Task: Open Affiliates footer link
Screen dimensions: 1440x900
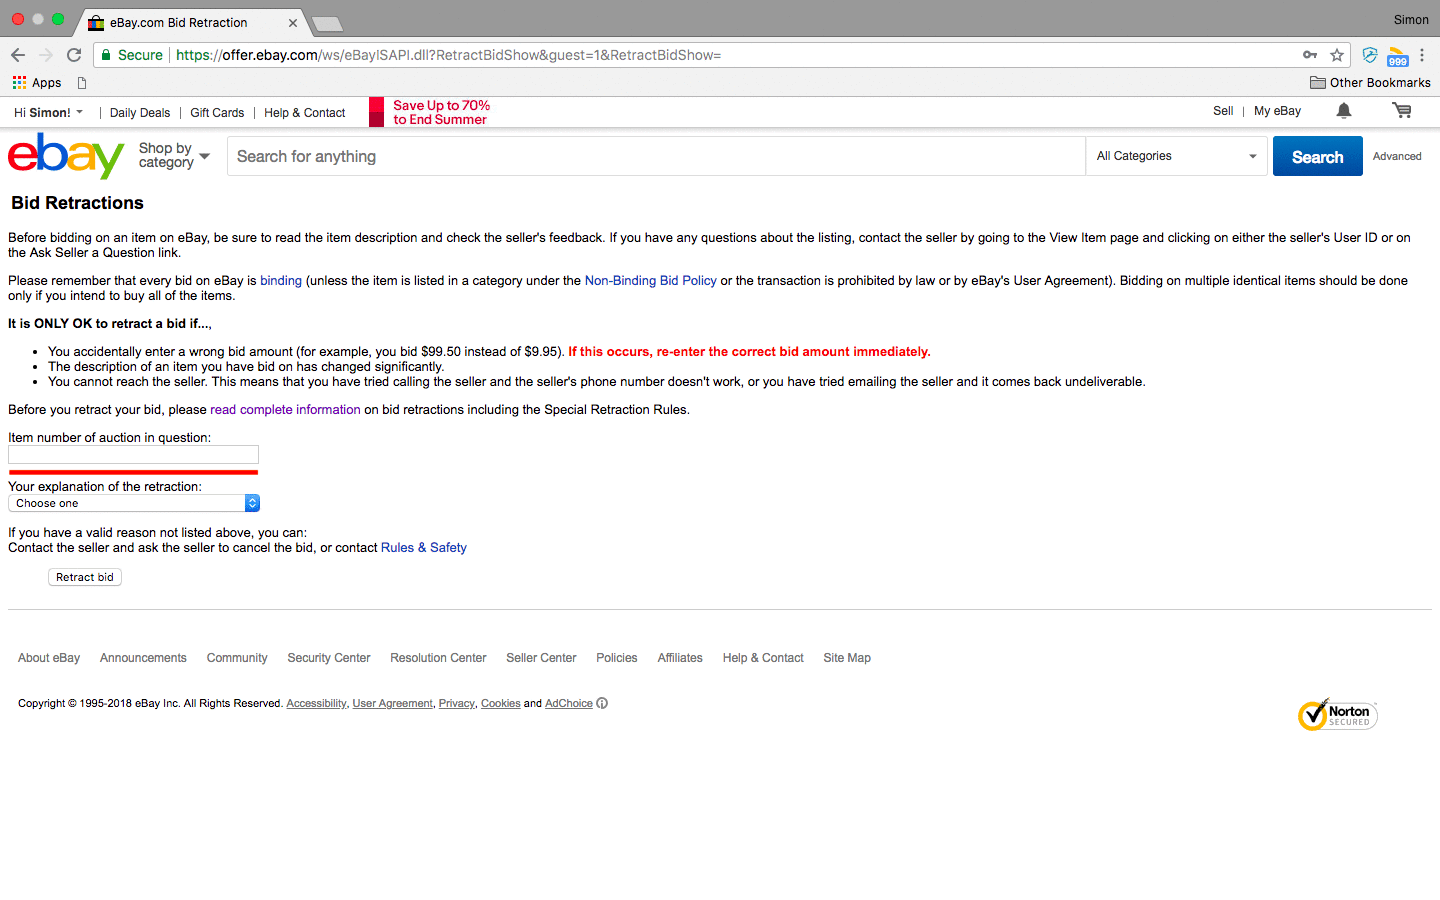Action: (680, 658)
